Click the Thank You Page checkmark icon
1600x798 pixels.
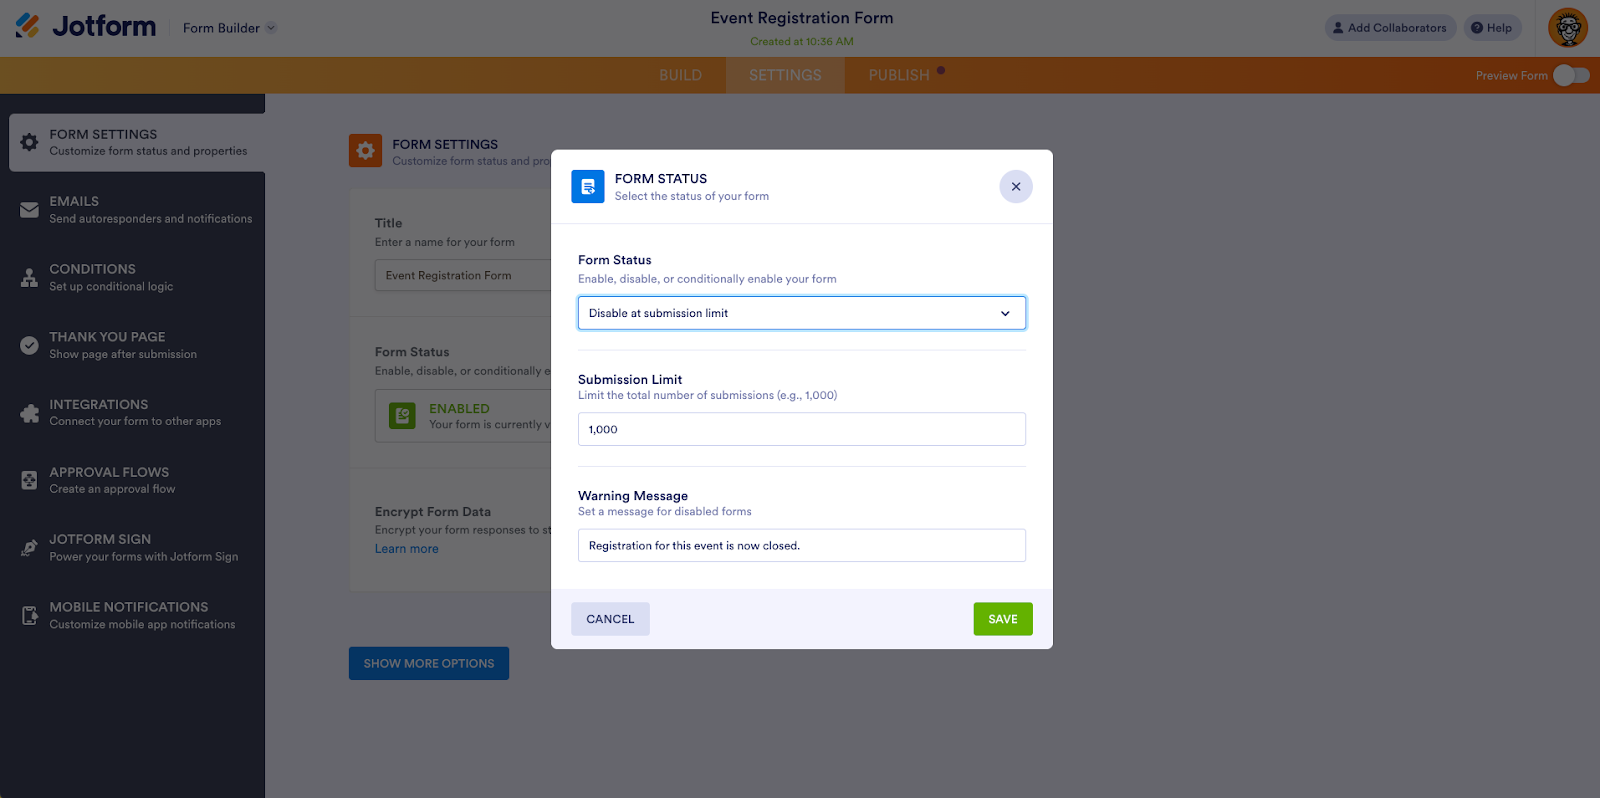coord(30,345)
